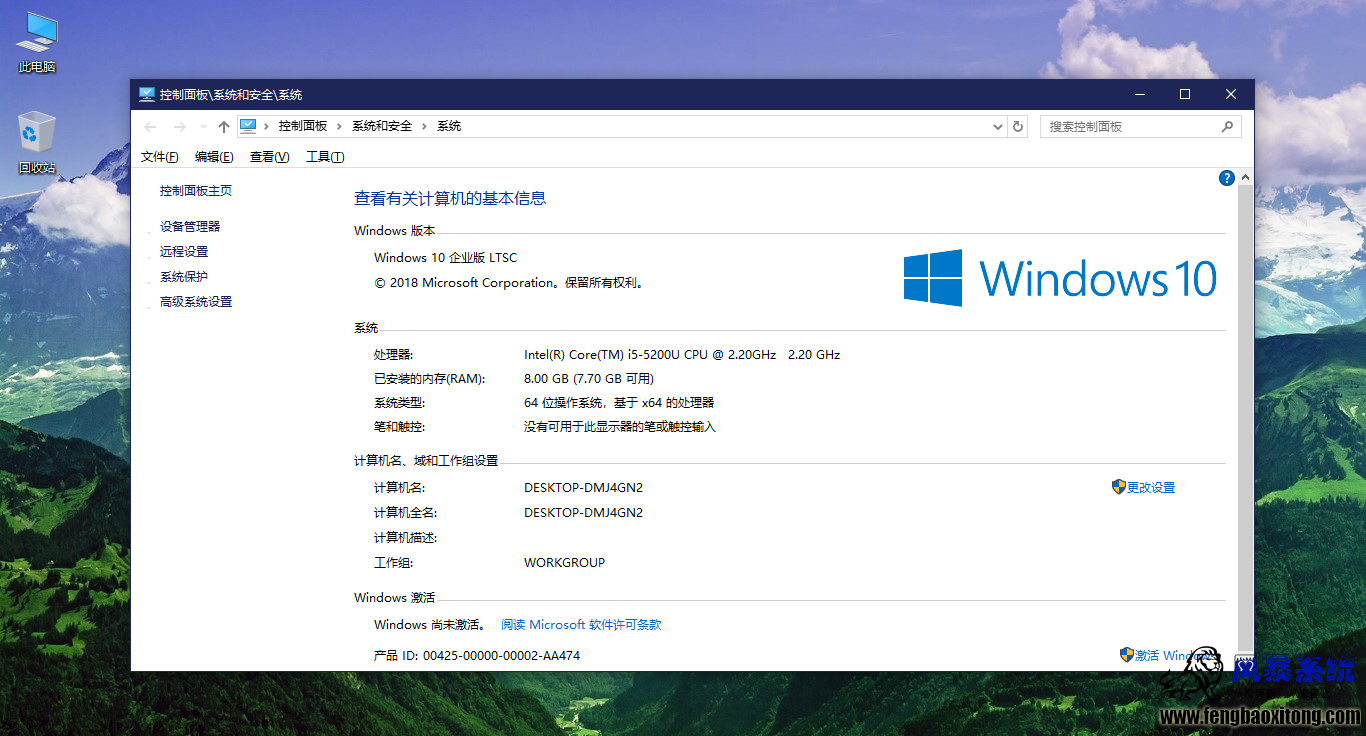This screenshot has width=1366, height=736.
Task: Select the 回收站 recycle bin icon
Action: [x=37, y=143]
